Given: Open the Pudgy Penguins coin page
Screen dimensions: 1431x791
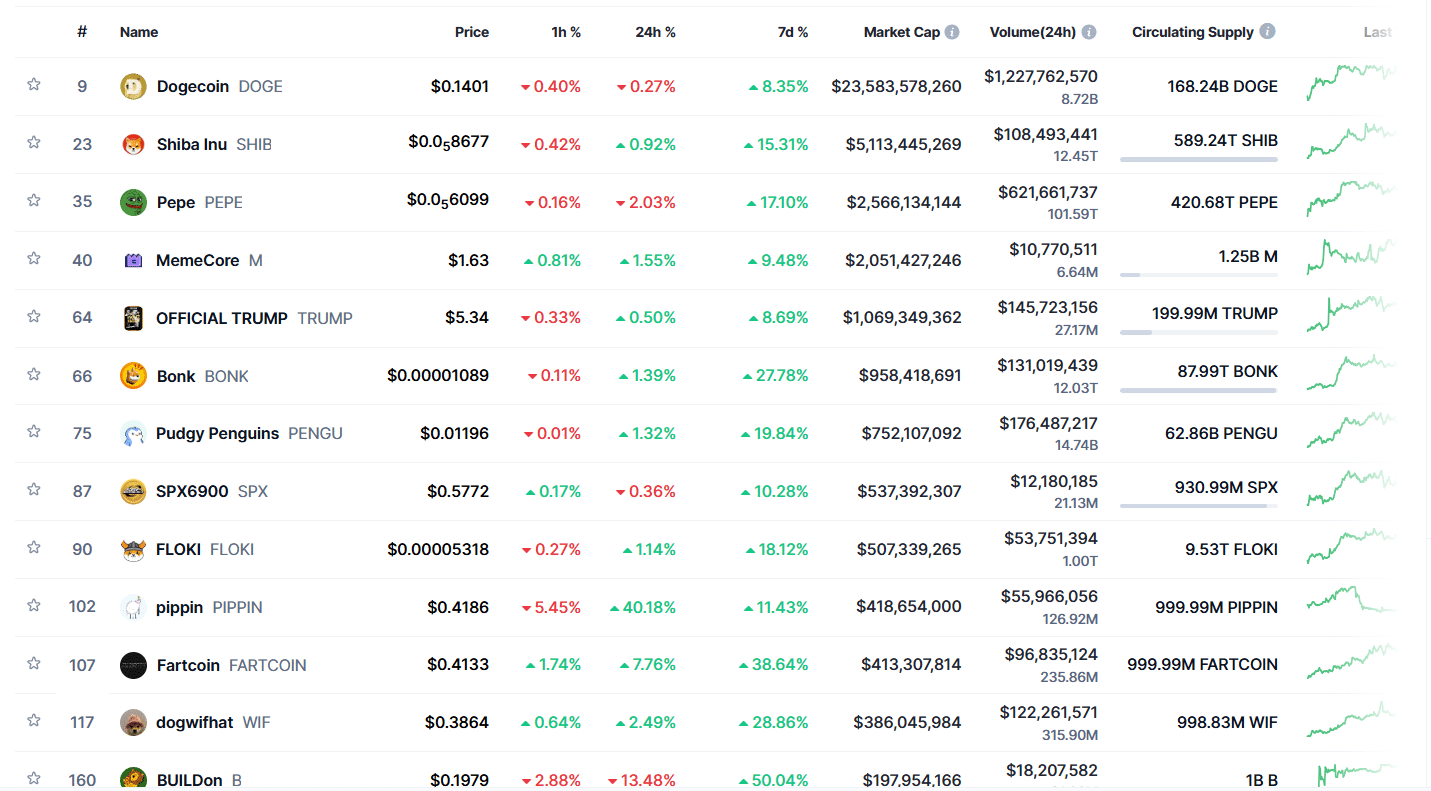Looking at the screenshot, I should click(x=217, y=433).
